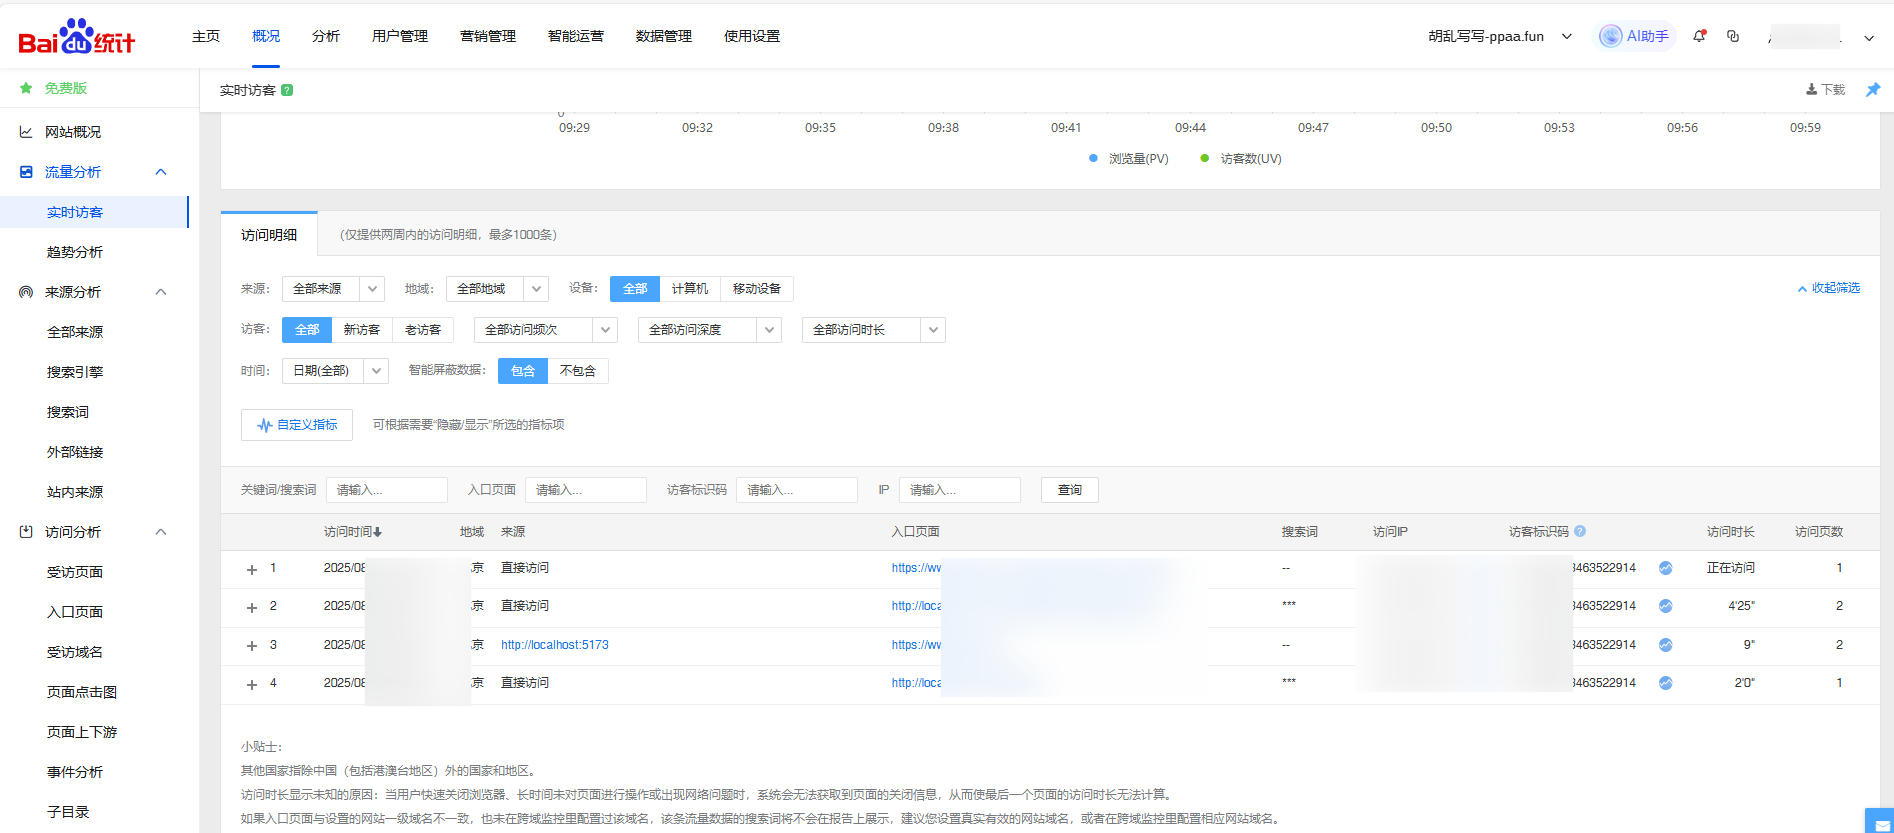Collapse the 来源分析 sidebar group

(x=161, y=292)
